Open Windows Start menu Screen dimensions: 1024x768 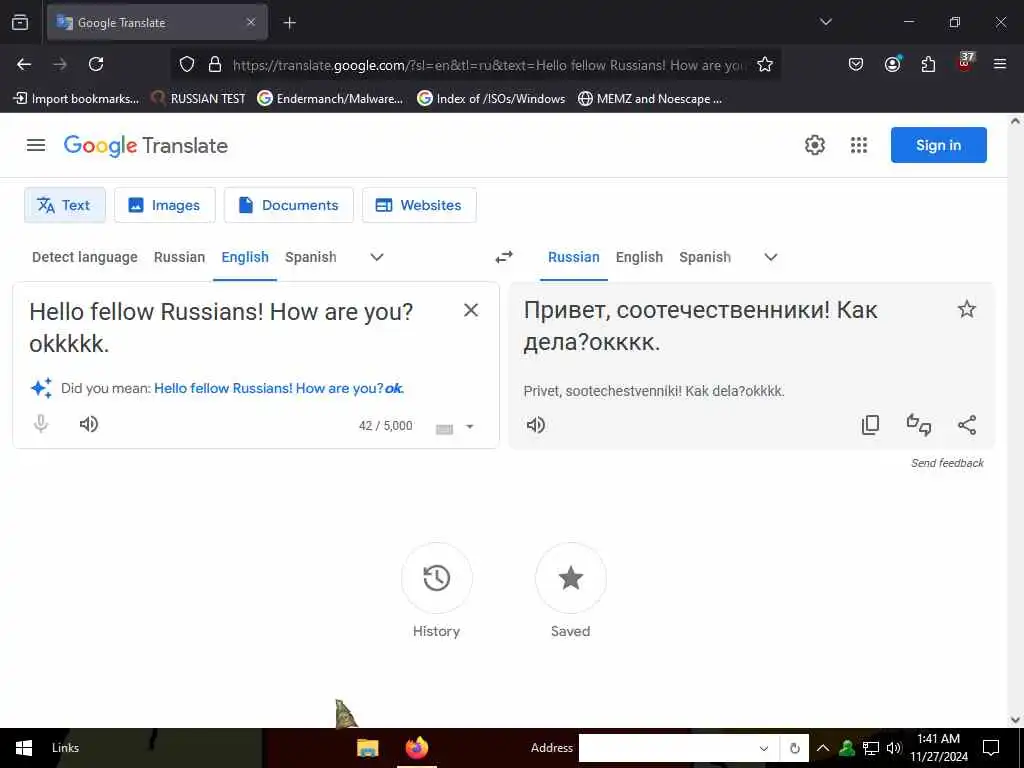[x=24, y=748]
